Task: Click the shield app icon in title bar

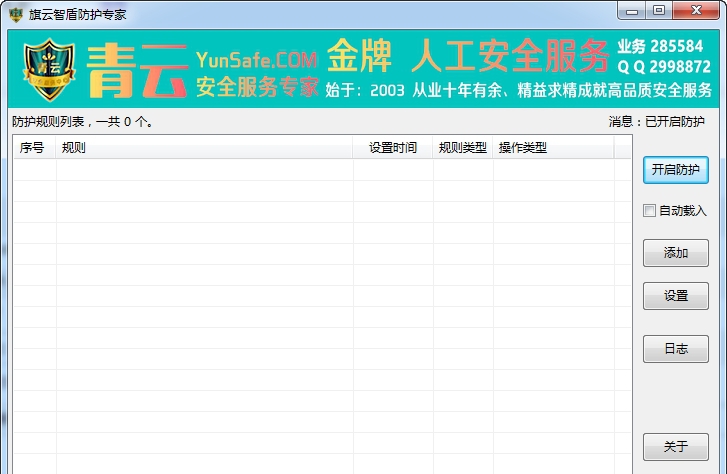Action: (16, 14)
